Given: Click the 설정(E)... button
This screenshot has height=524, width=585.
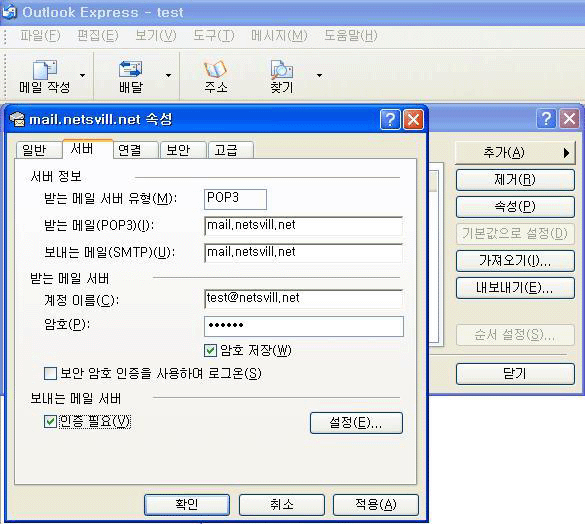Looking at the screenshot, I should tap(356, 423).
